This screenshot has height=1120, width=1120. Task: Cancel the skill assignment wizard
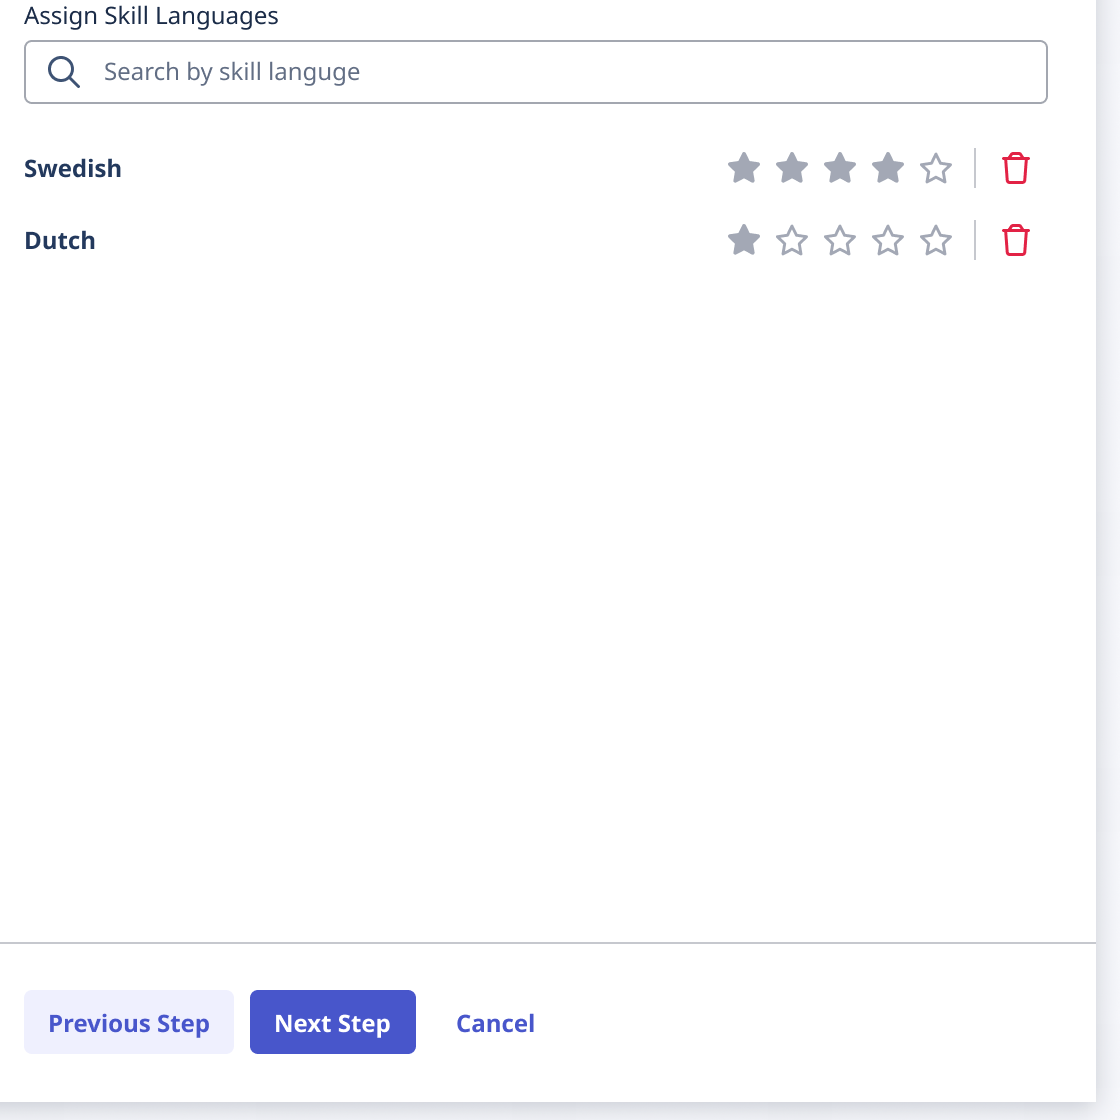click(495, 1023)
